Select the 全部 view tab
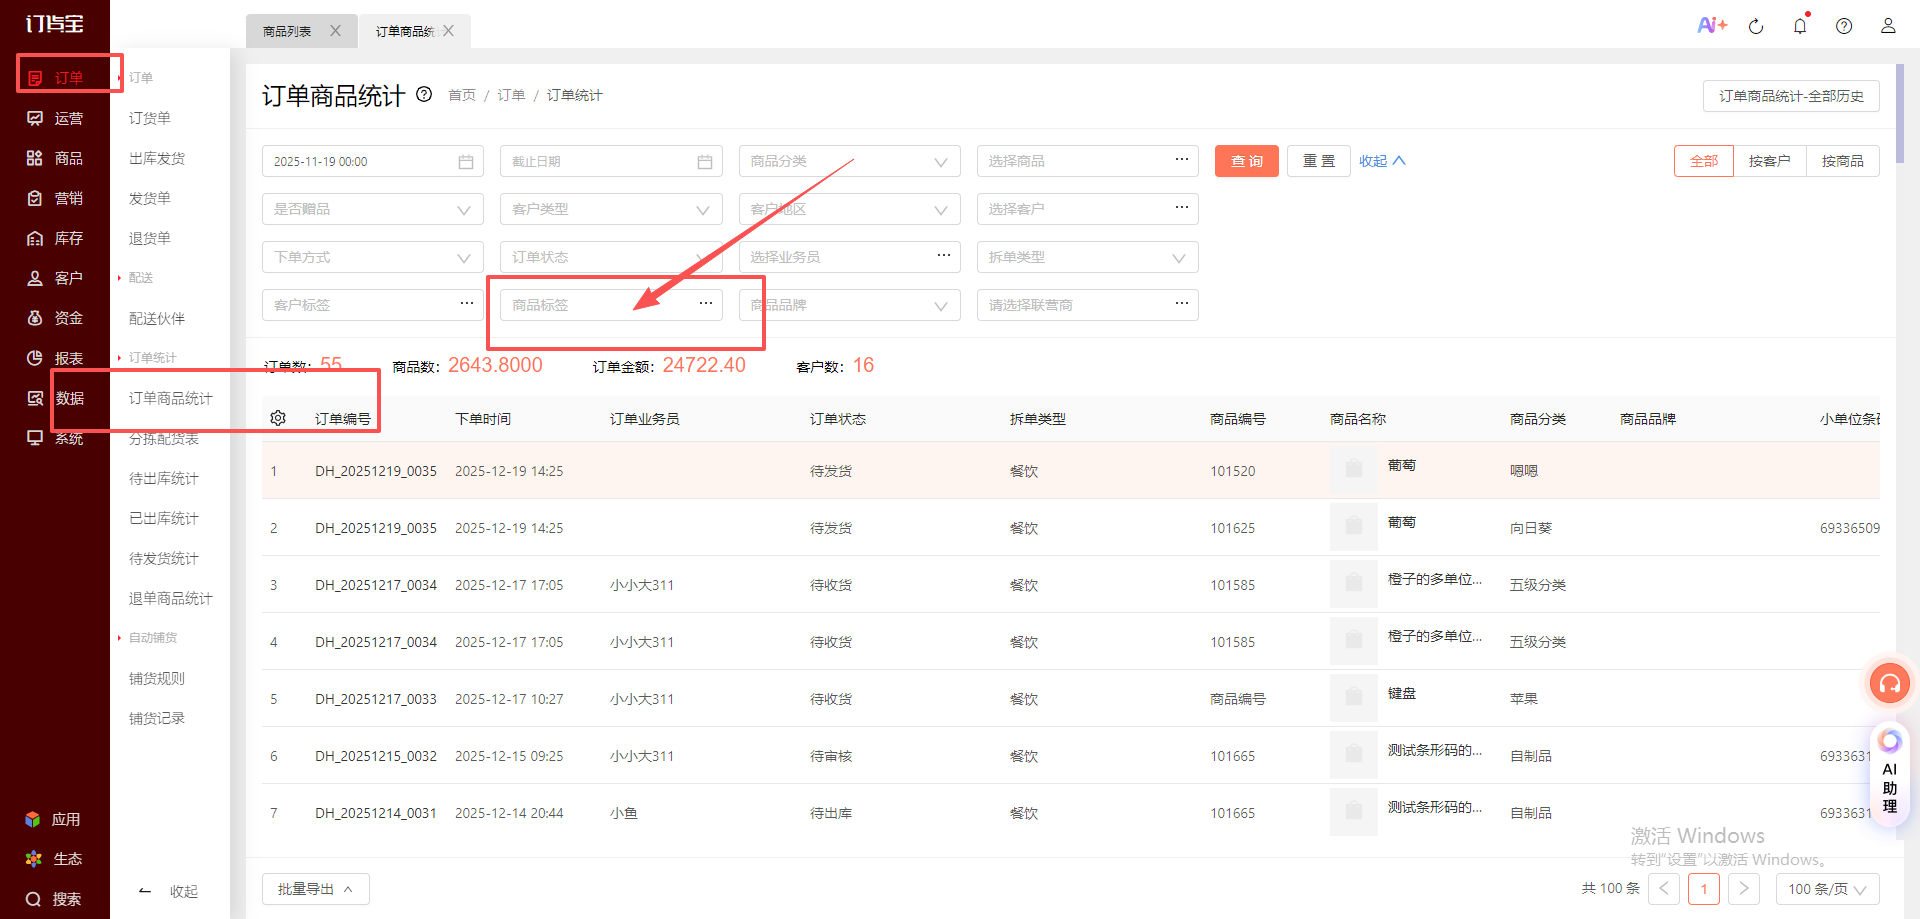Viewport: 1920px width, 919px height. [1704, 161]
